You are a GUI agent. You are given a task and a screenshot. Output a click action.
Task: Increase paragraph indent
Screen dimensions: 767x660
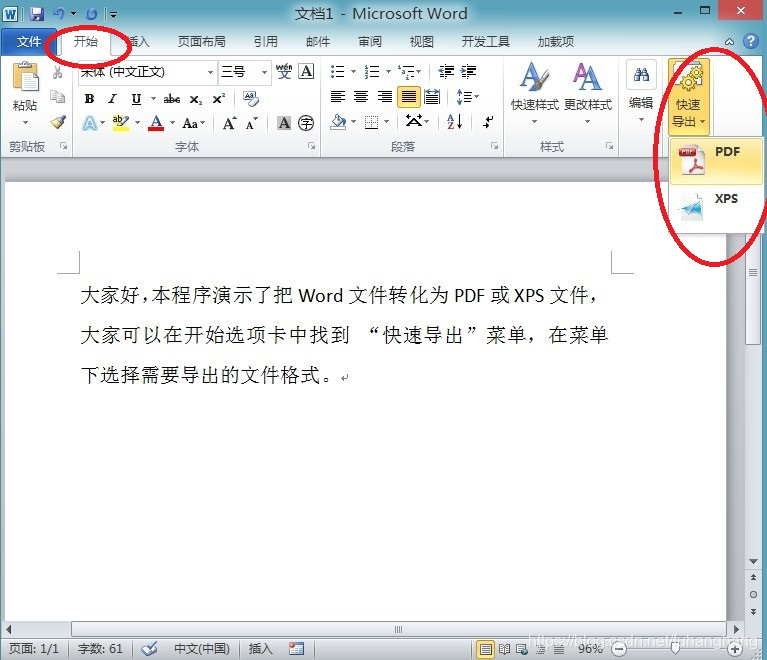(x=468, y=71)
